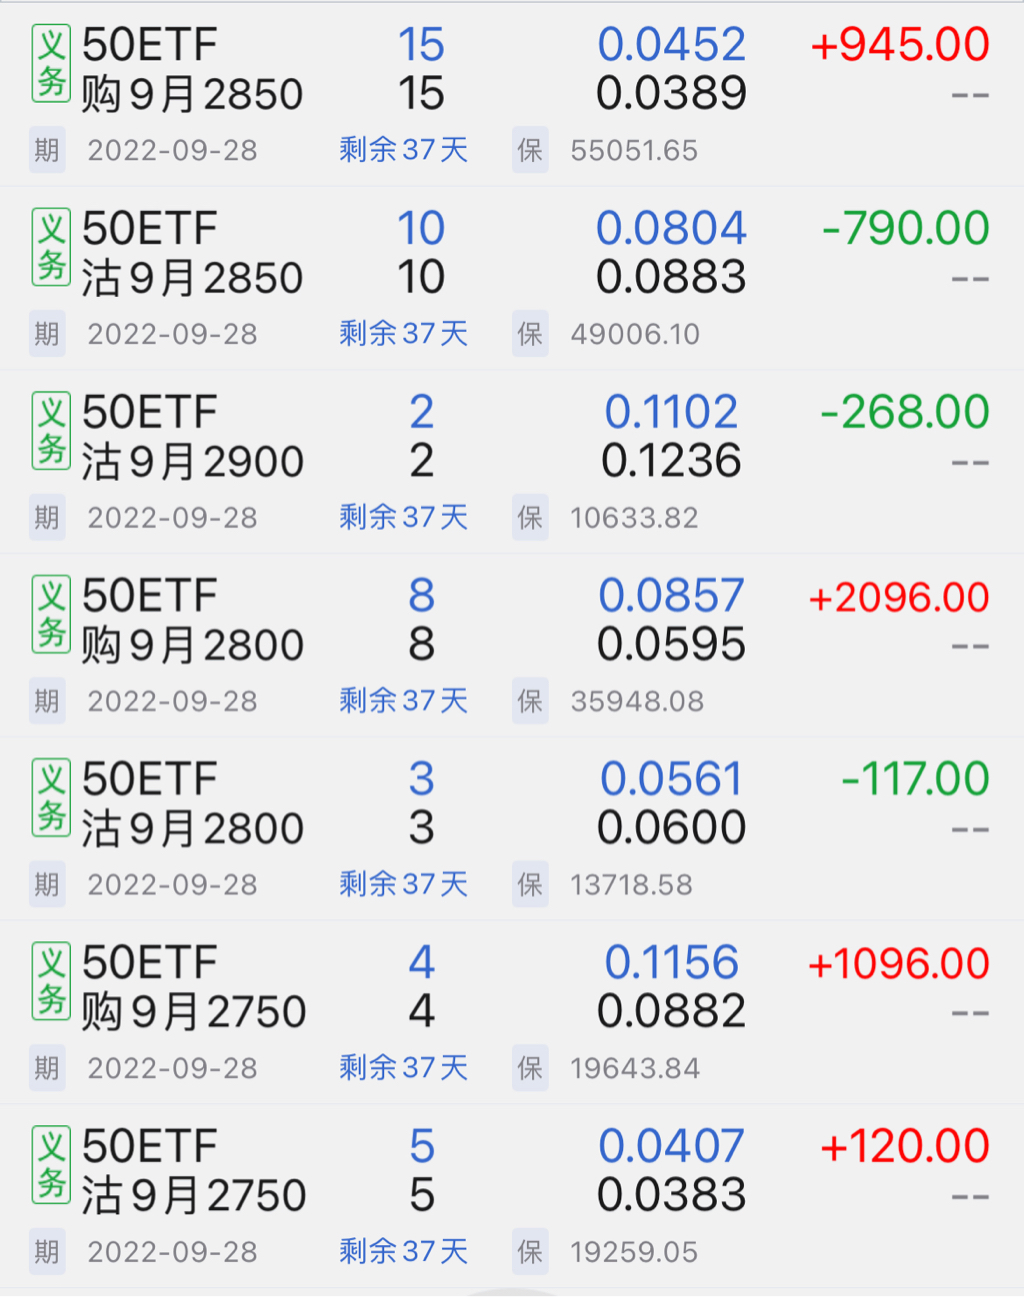Click 保 margin icon beside 35948.08
The width and height of the screenshot is (1024, 1297).
click(530, 701)
